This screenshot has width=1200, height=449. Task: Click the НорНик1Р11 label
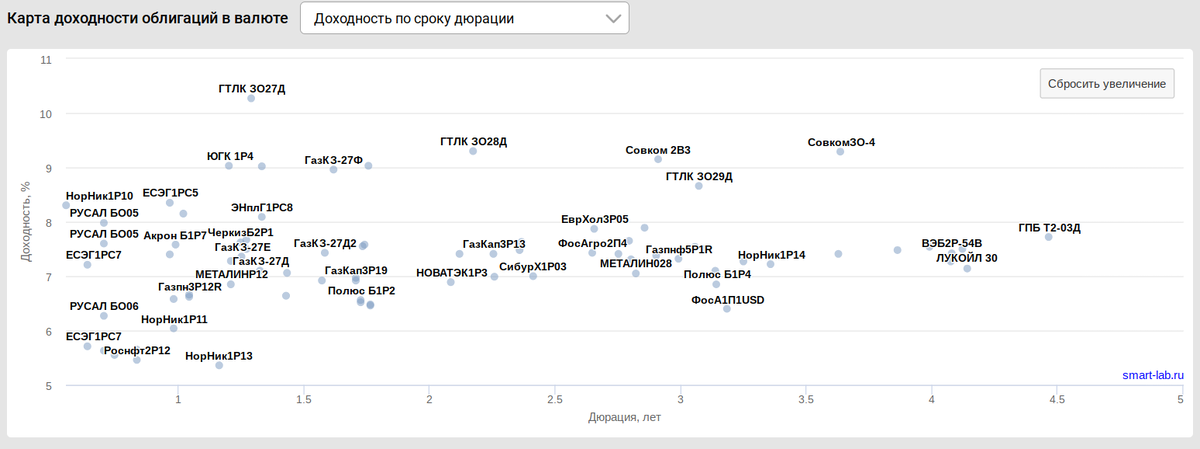[175, 320]
